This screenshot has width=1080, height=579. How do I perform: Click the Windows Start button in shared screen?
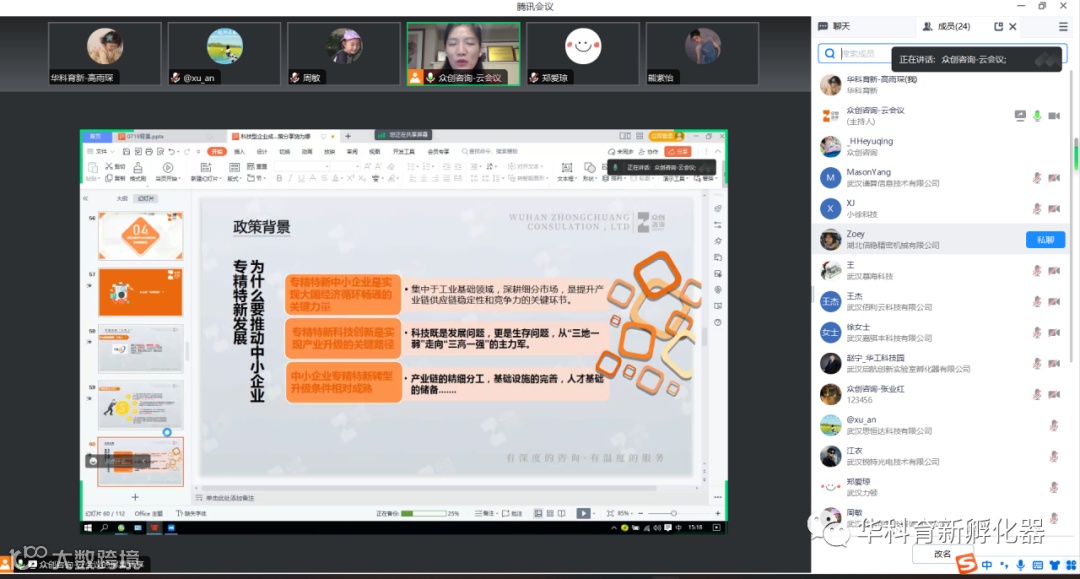[x=87, y=528]
